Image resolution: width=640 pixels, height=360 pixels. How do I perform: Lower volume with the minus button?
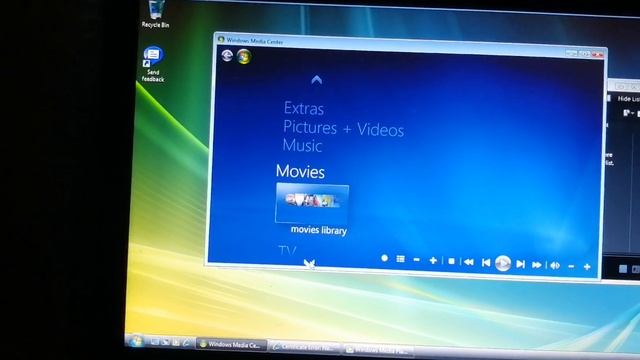[x=571, y=267]
